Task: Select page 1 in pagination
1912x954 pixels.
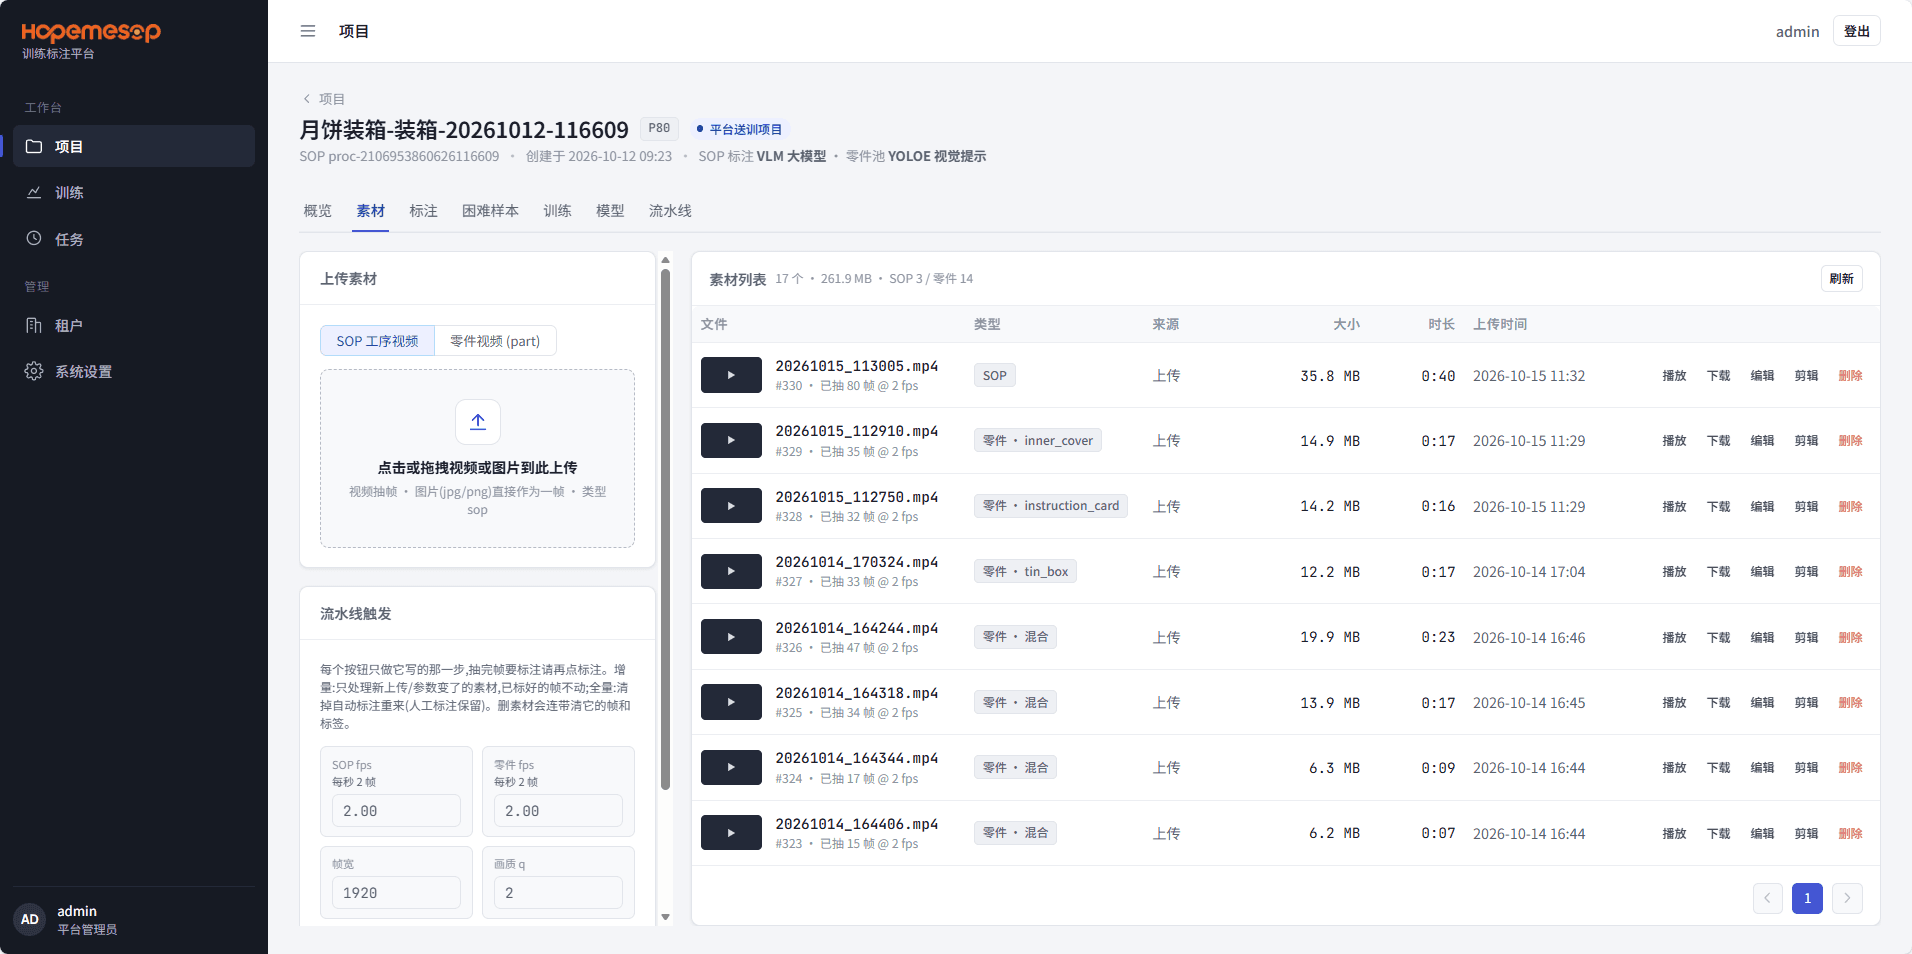Action: (x=1807, y=898)
